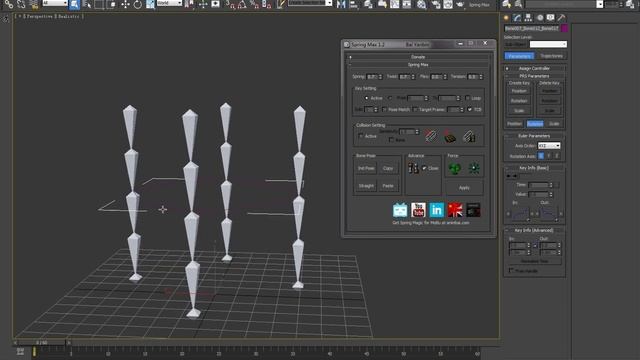Click the green radial Force icon
The width and height of the screenshot is (640, 360).
click(474, 168)
